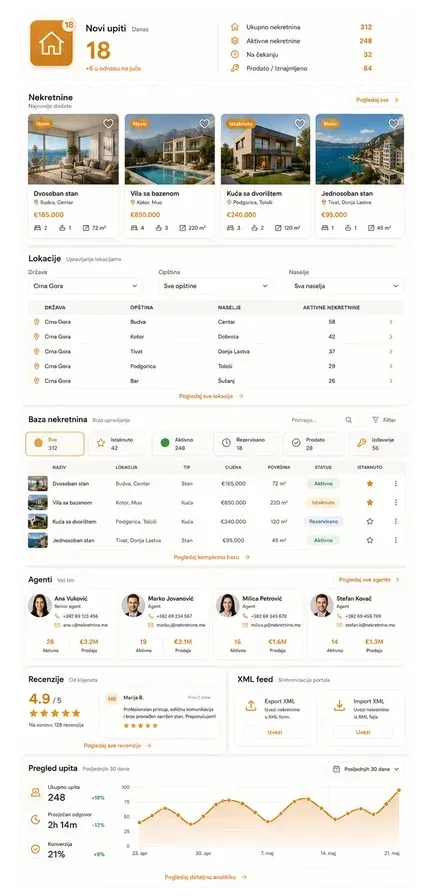Toggle featured star for Dvosoban stan row

[370, 483]
